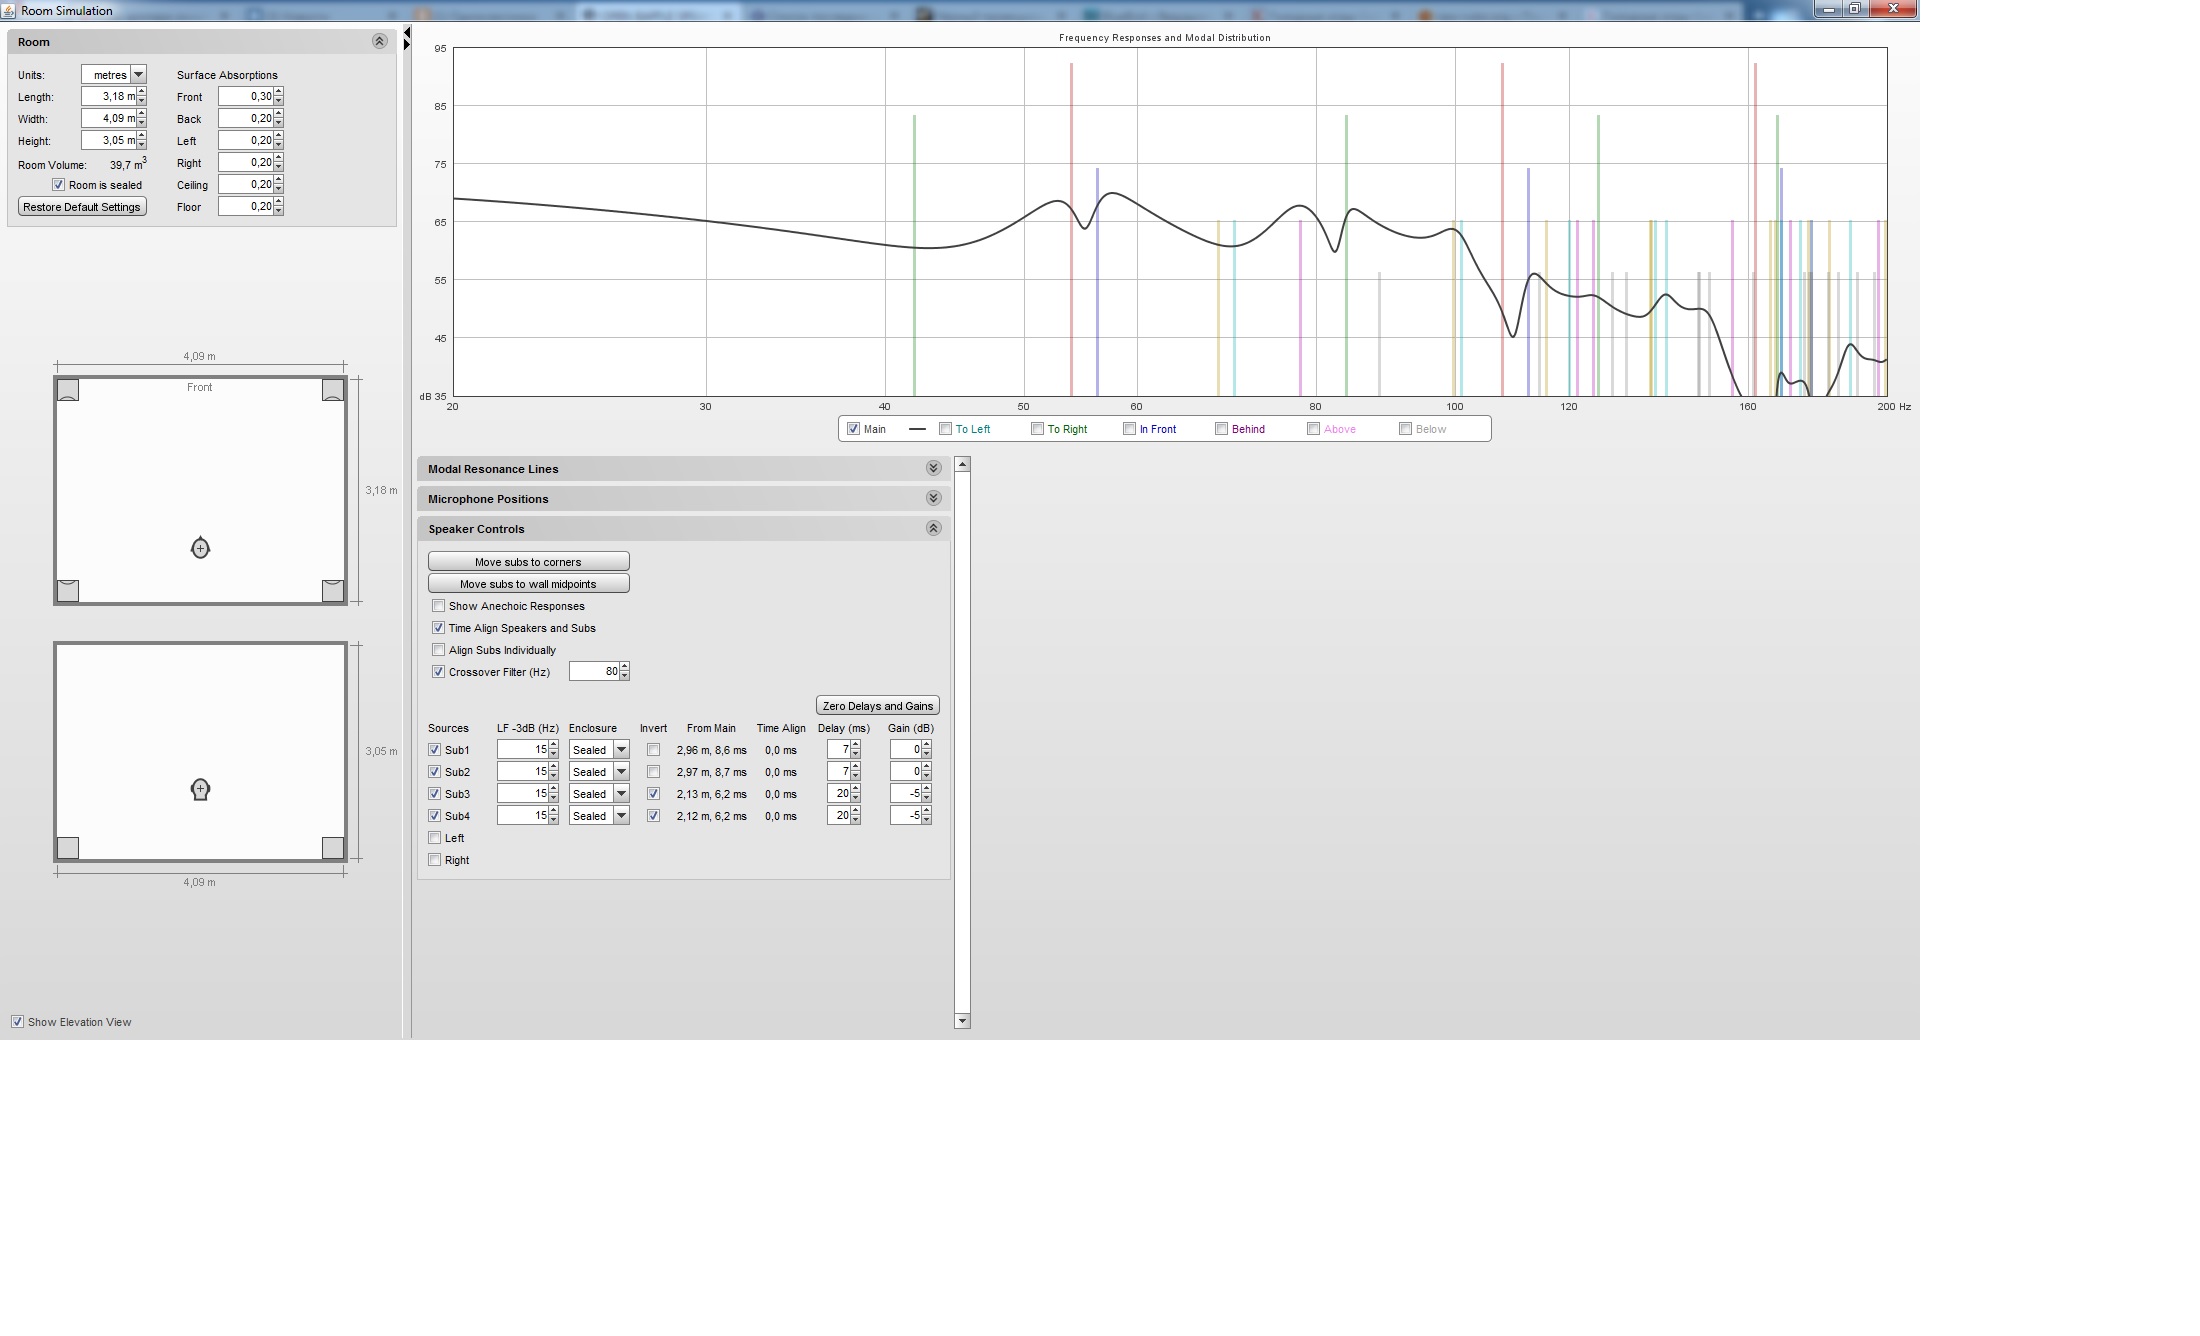
Task: Click the listener head icon in elevation view
Action: coord(200,790)
